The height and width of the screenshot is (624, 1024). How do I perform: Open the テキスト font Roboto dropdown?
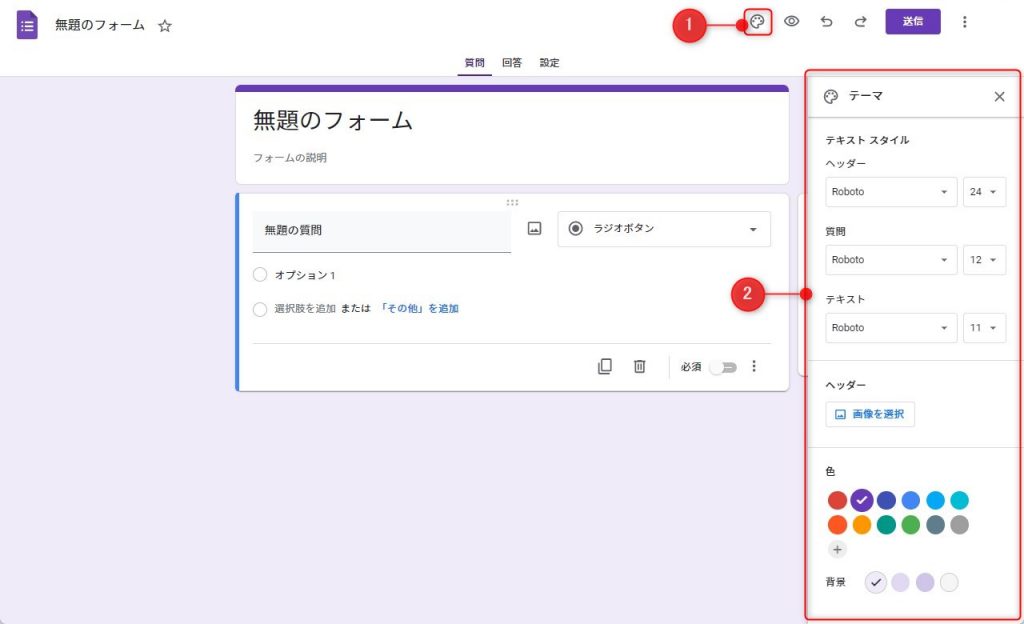tap(891, 328)
